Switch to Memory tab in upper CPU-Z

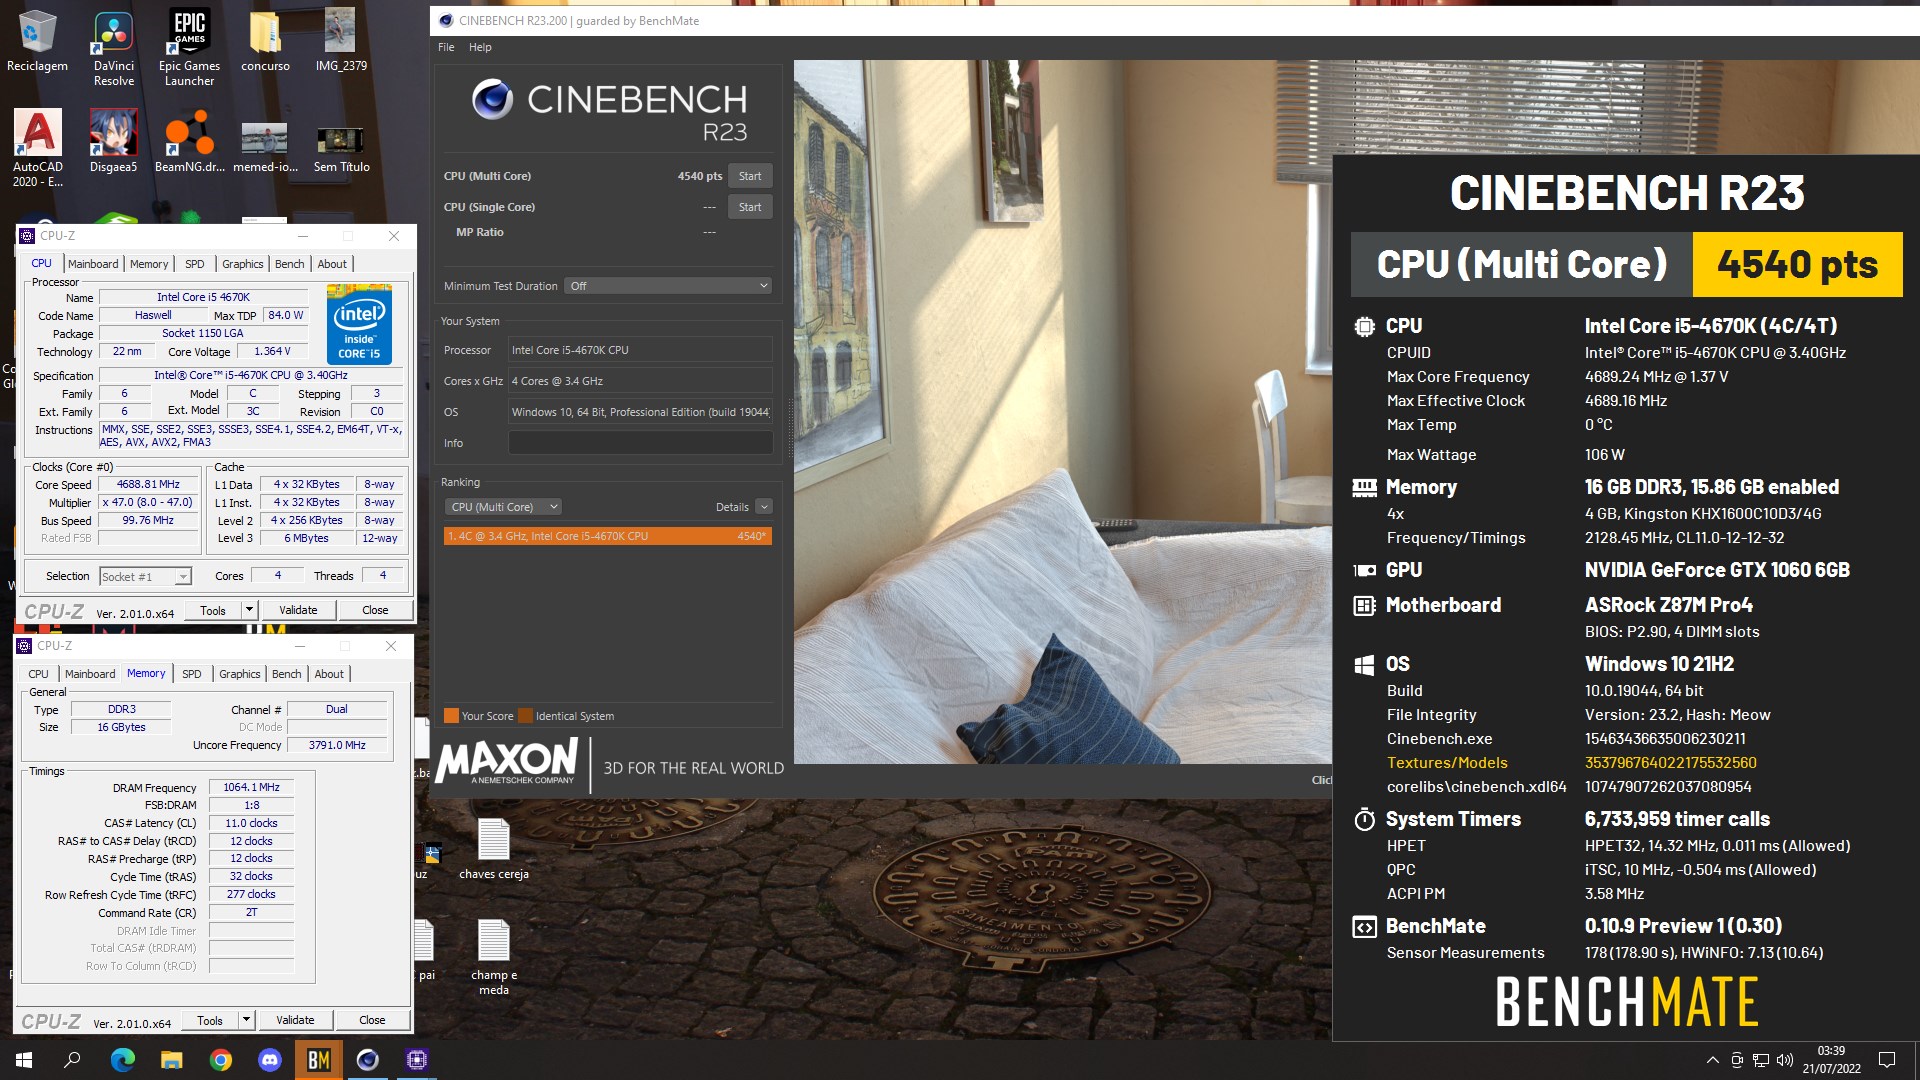click(149, 264)
